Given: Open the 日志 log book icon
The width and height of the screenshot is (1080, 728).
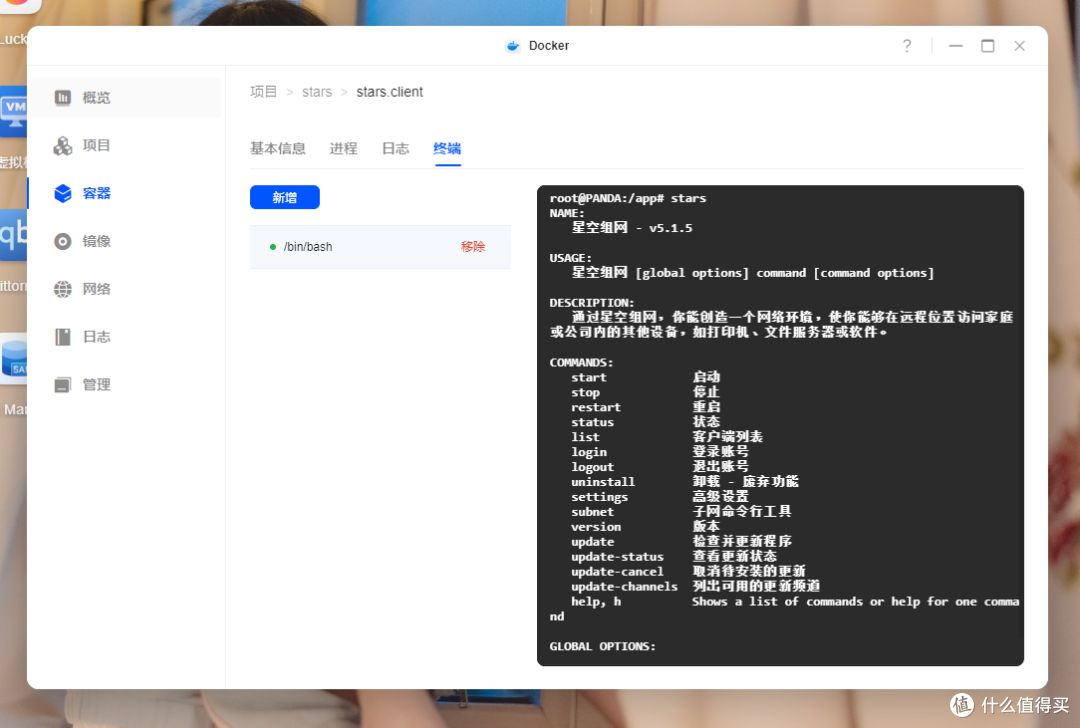Looking at the screenshot, I should (x=63, y=337).
